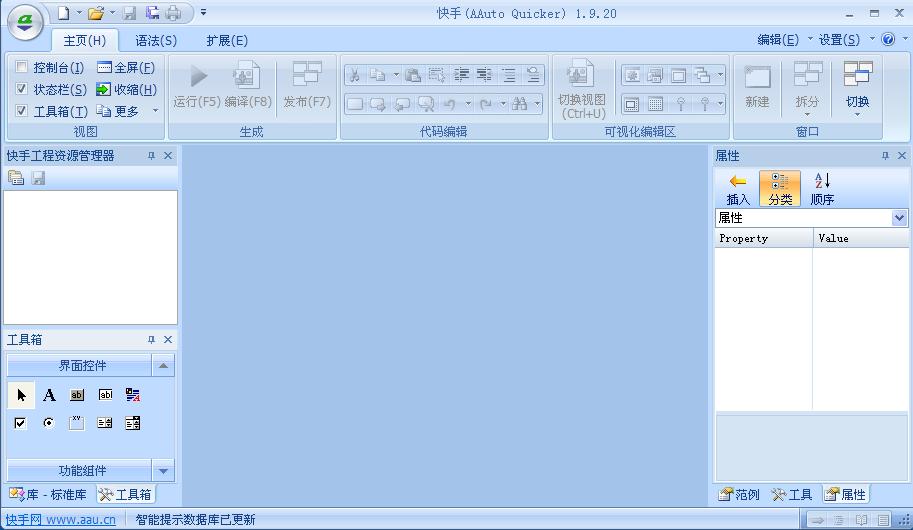913x530 pixels.
Task: Switch to the 语法(S) ribbon tab
Action: pyautogui.click(x=156, y=41)
